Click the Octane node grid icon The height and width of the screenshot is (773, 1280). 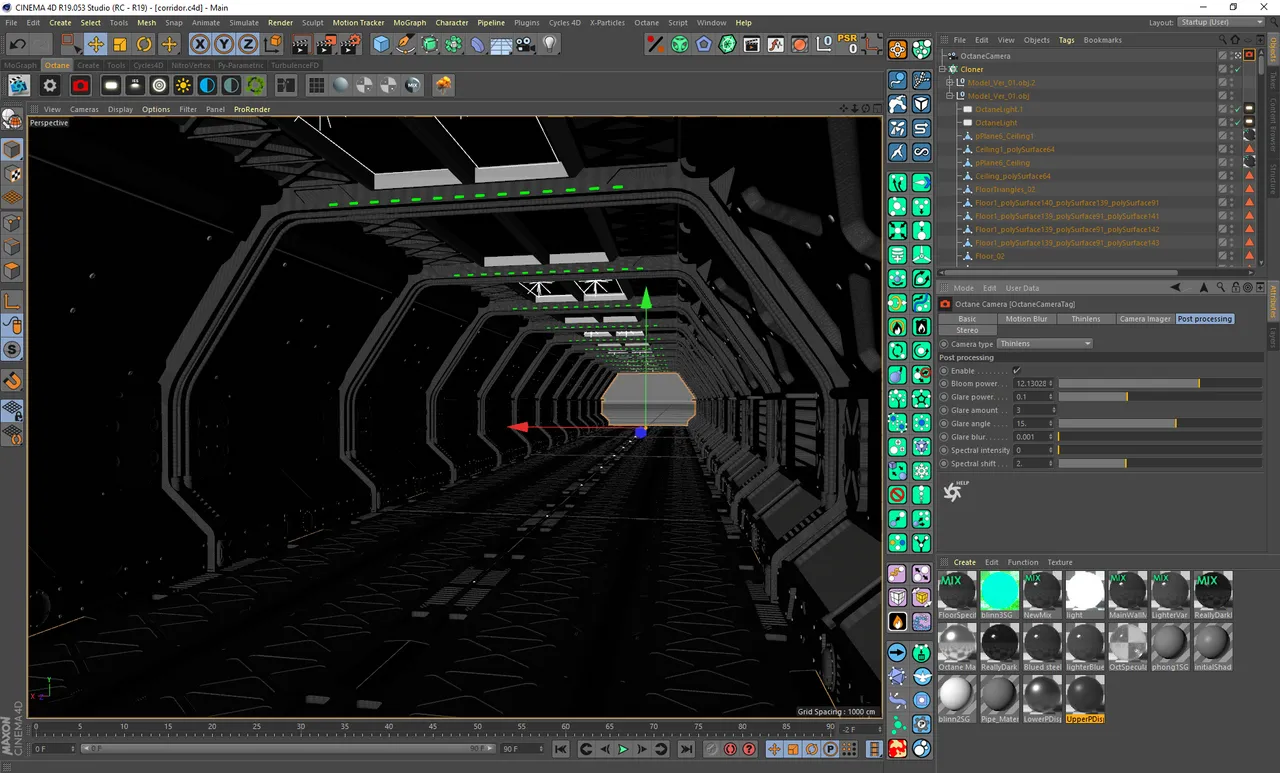316,86
